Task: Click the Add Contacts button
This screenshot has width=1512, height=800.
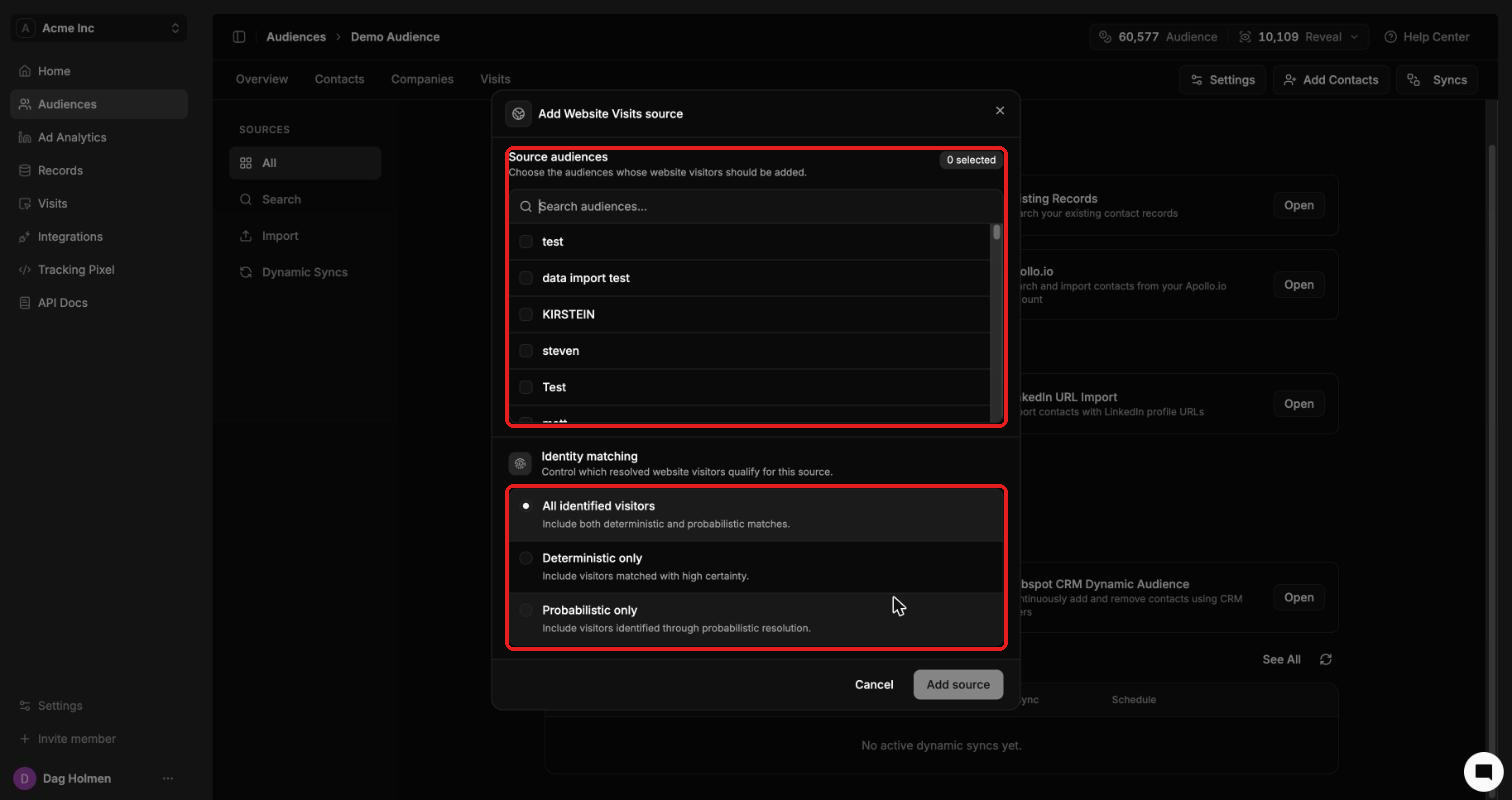Action: click(x=1331, y=80)
